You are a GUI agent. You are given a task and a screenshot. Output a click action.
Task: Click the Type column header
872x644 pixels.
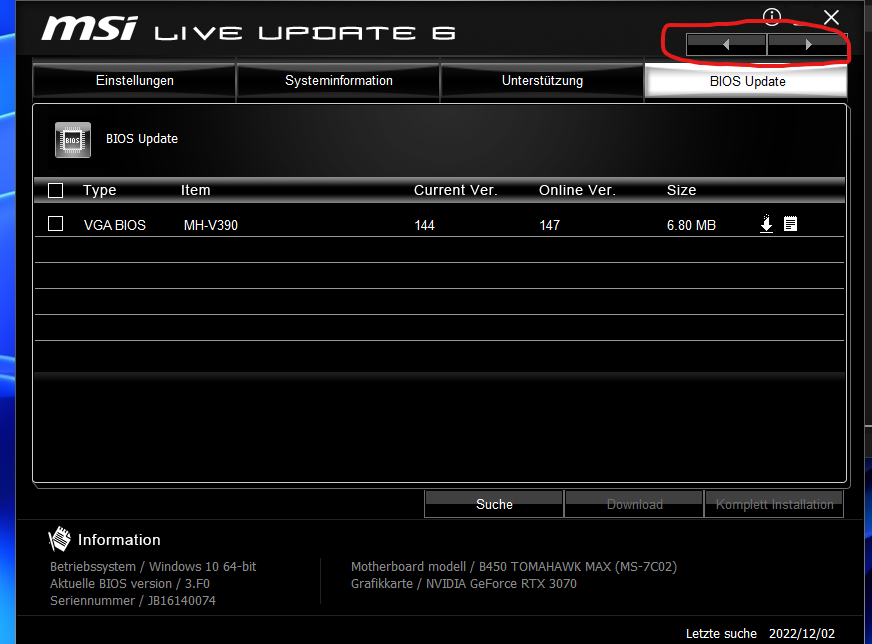(x=100, y=190)
